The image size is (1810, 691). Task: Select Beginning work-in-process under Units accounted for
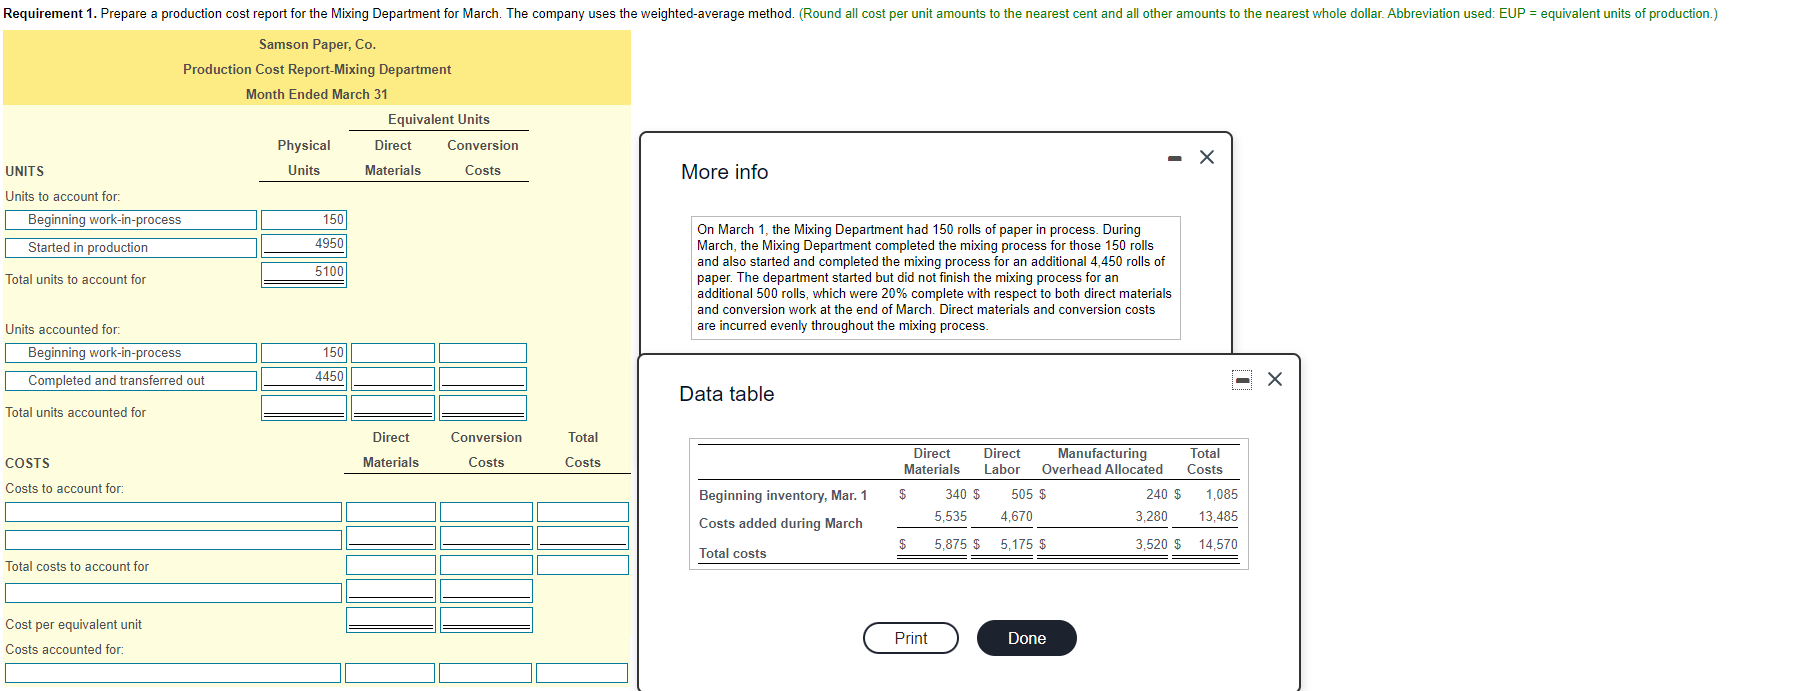[131, 353]
